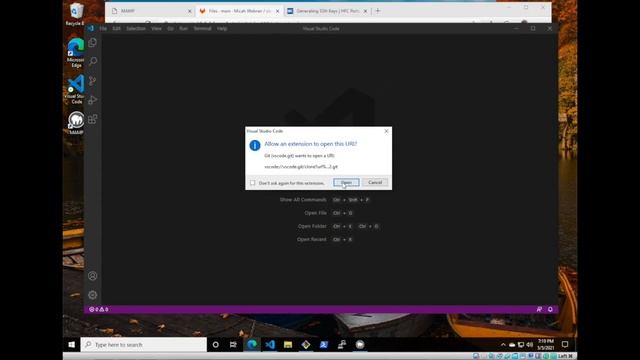Click the VS Code logo in the title bar
The height and width of the screenshot is (360, 640).
[x=91, y=28]
